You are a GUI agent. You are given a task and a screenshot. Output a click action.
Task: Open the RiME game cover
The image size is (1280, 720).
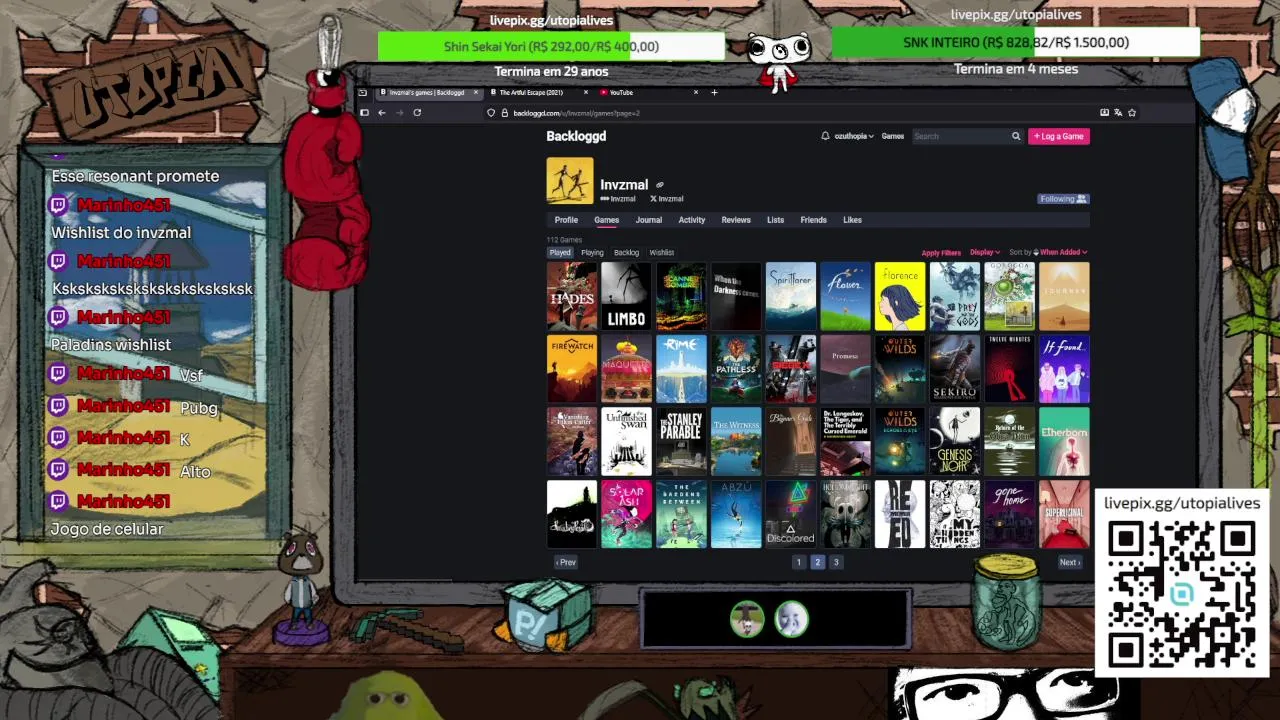681,369
